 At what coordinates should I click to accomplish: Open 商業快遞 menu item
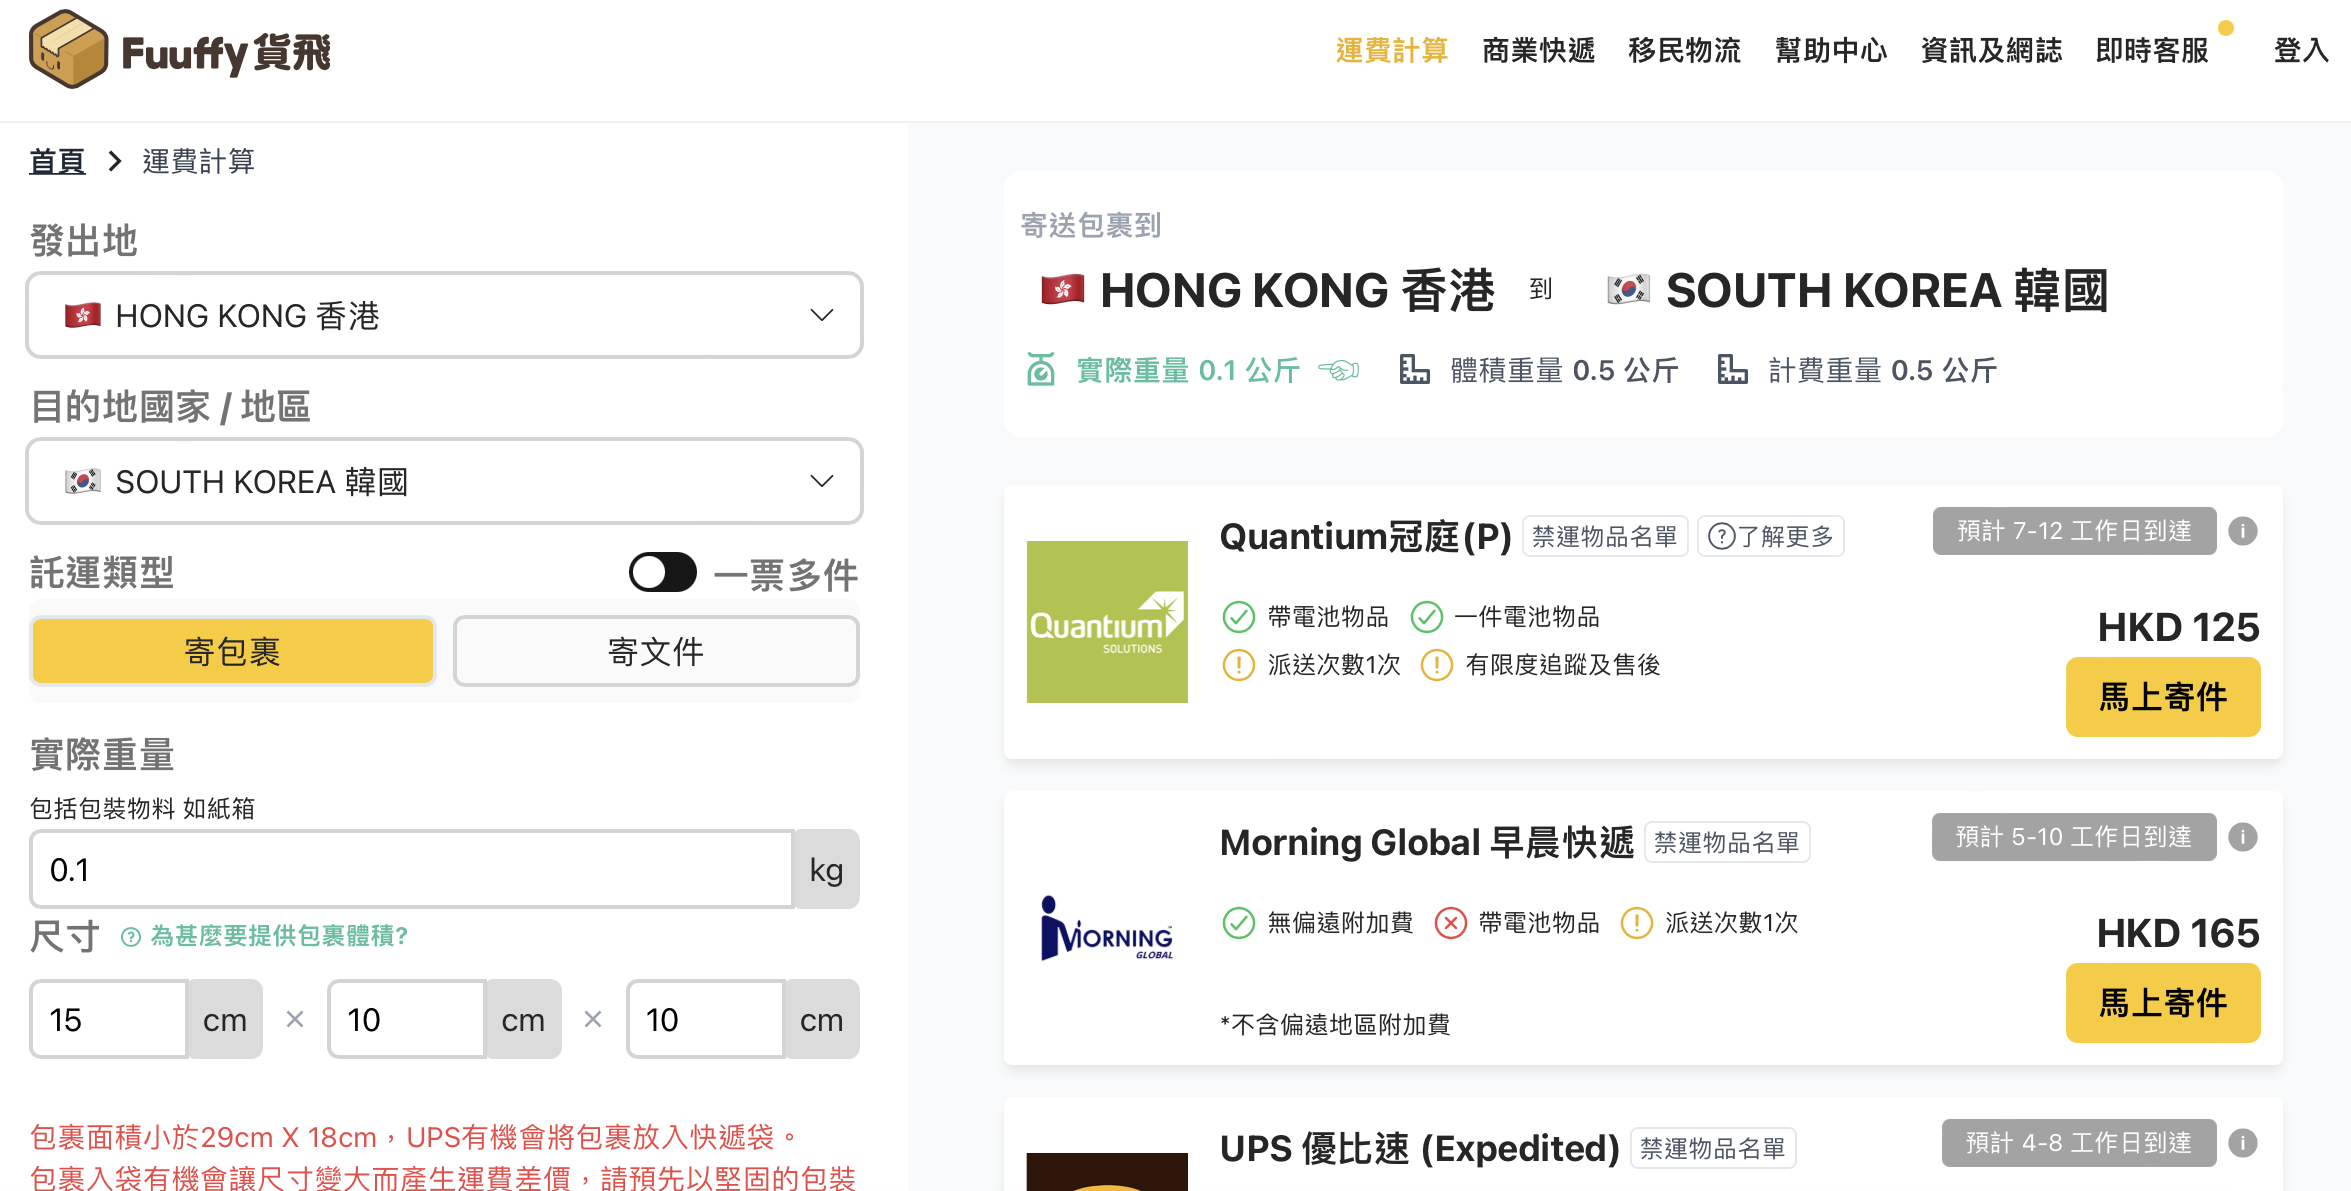point(1538,50)
